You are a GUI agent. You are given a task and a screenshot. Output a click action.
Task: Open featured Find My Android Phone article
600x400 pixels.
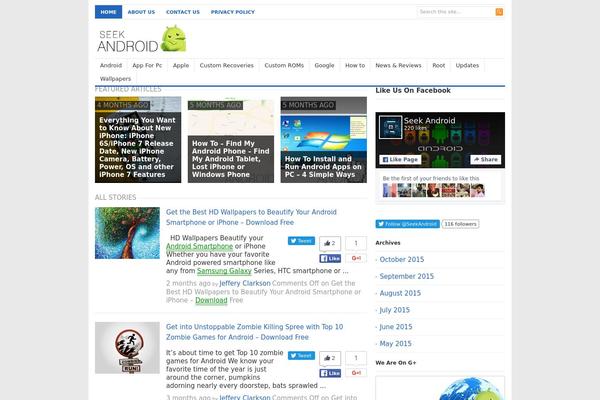tap(231, 140)
